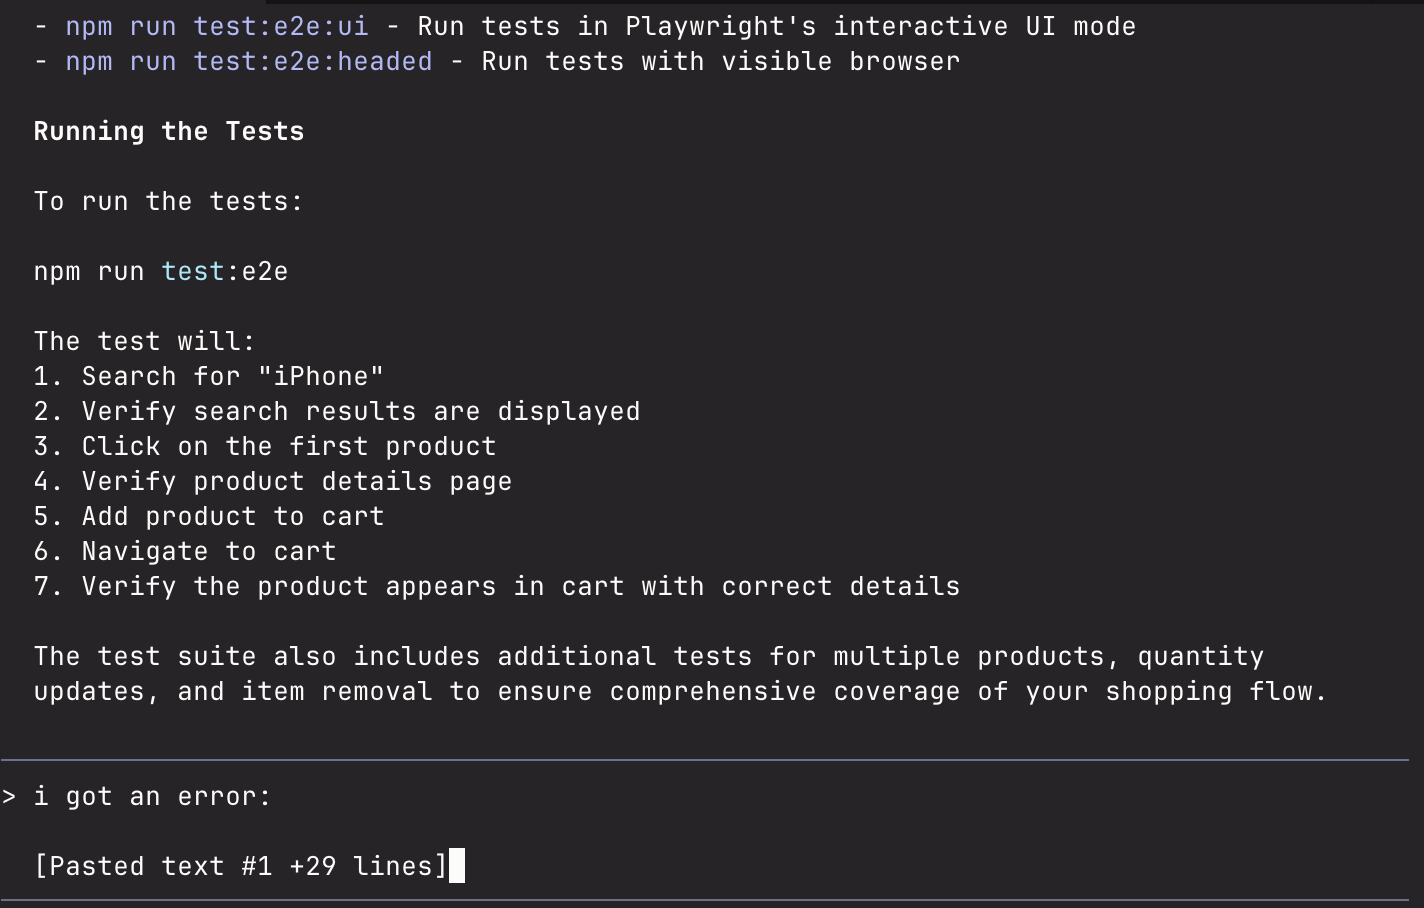Click the "The test will:" line
Screen dimensions: 1424x908
(x=144, y=341)
